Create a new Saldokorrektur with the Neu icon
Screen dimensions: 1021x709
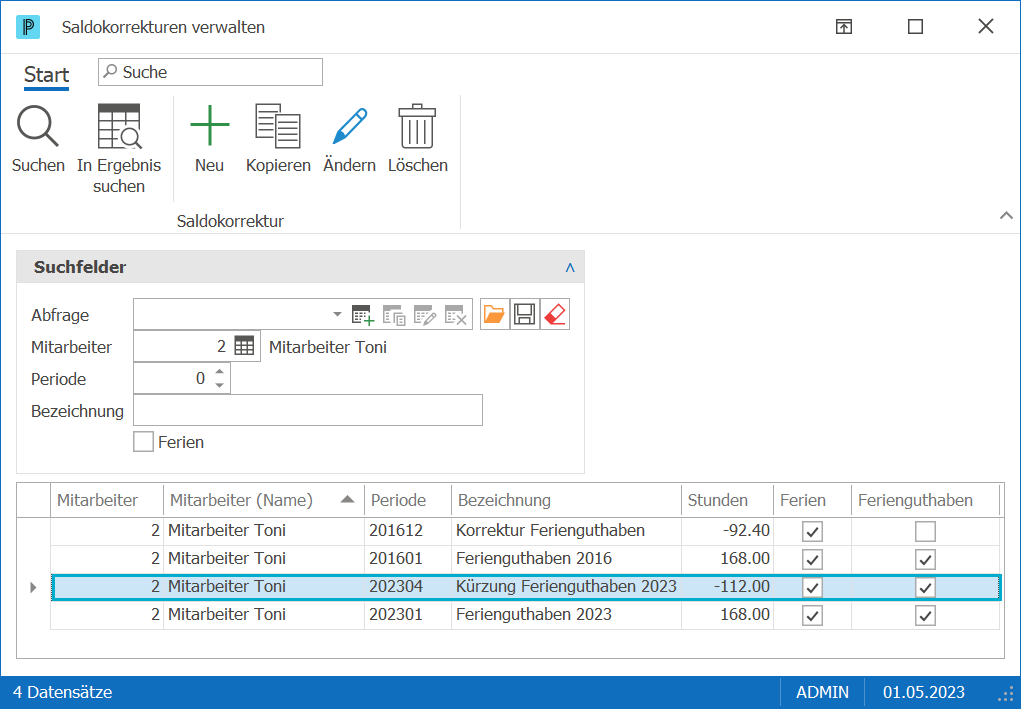click(x=210, y=125)
